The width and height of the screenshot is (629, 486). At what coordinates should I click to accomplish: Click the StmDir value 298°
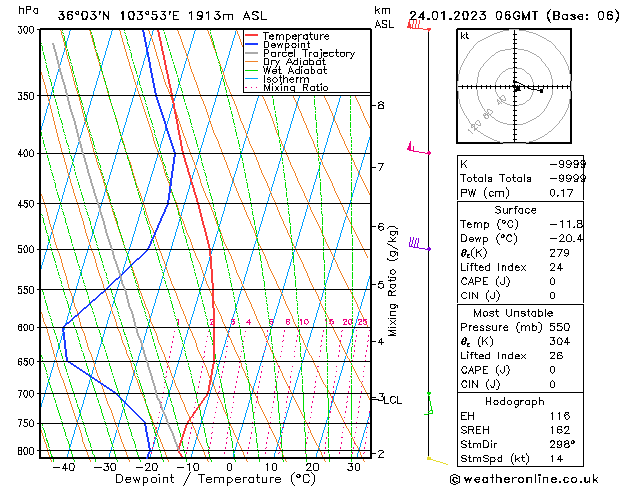click(562, 445)
